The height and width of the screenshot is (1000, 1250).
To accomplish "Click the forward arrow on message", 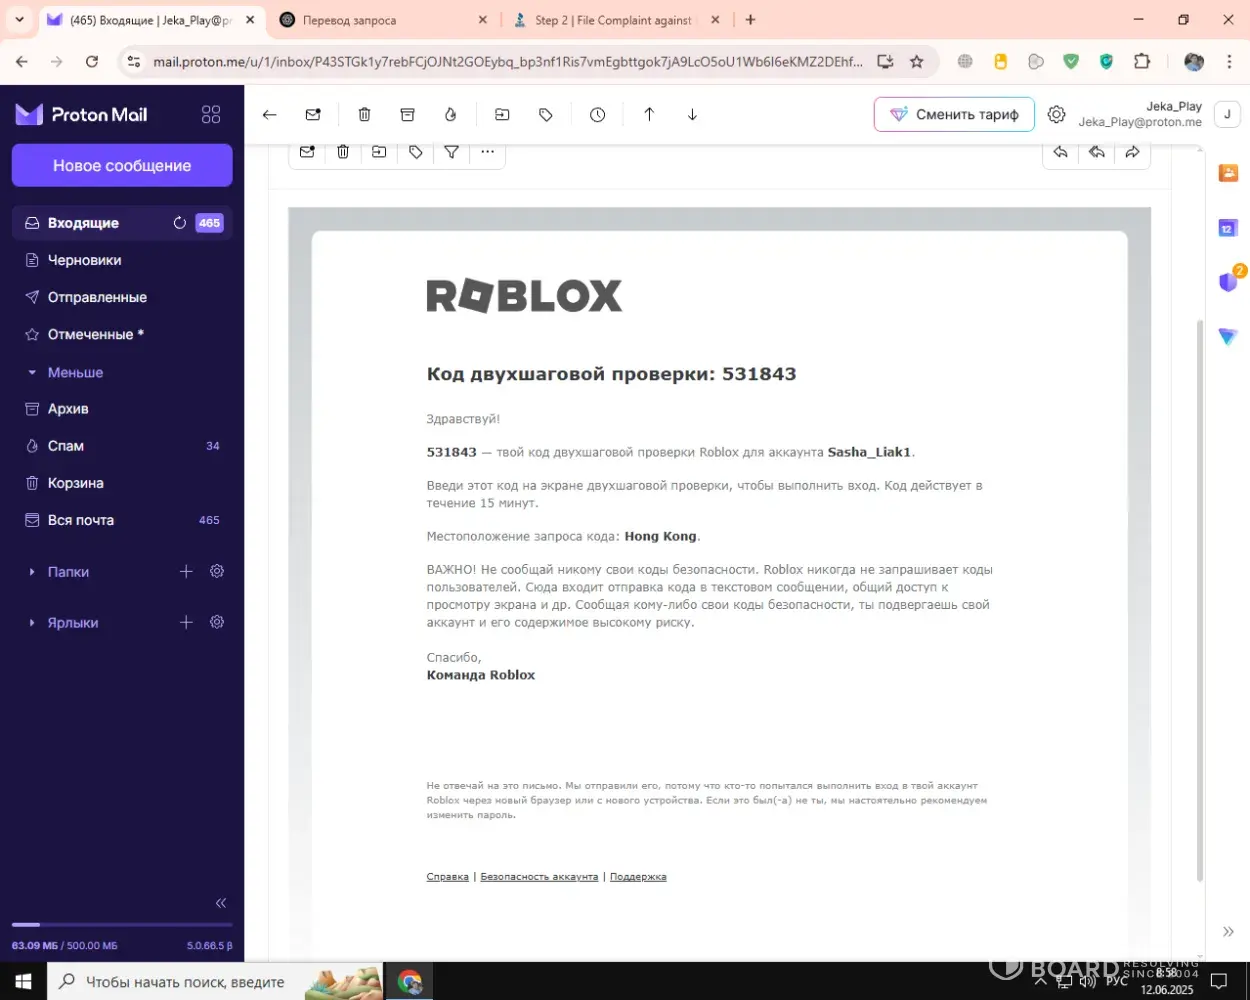I will [1132, 152].
